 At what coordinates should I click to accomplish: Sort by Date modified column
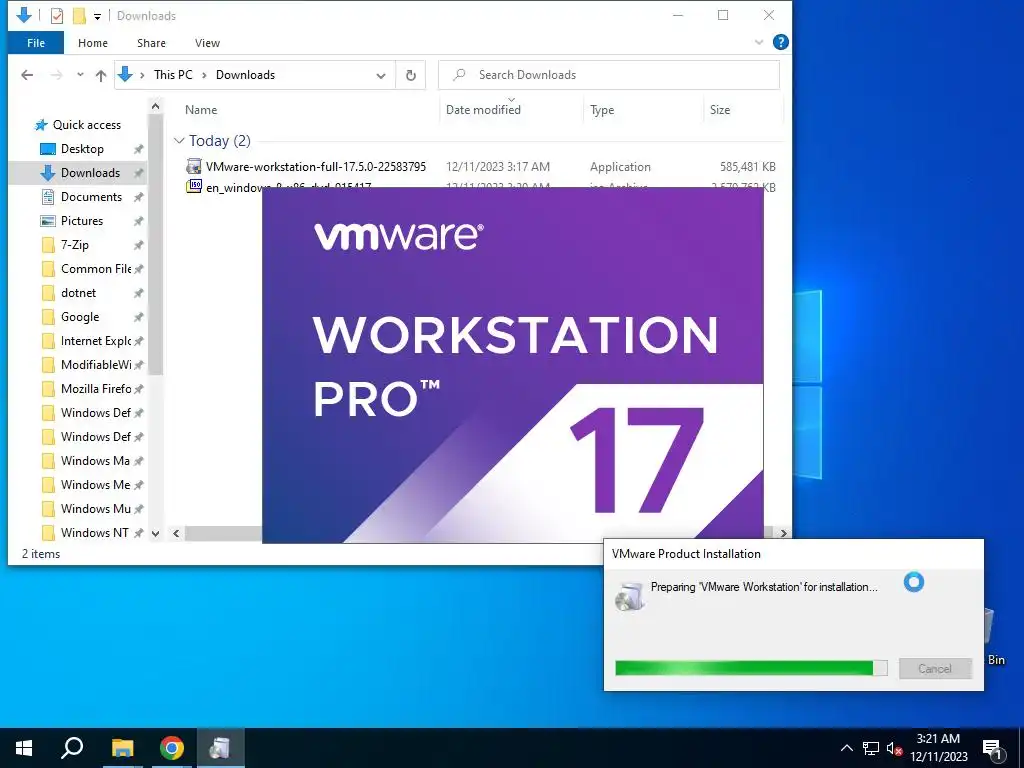(x=483, y=110)
